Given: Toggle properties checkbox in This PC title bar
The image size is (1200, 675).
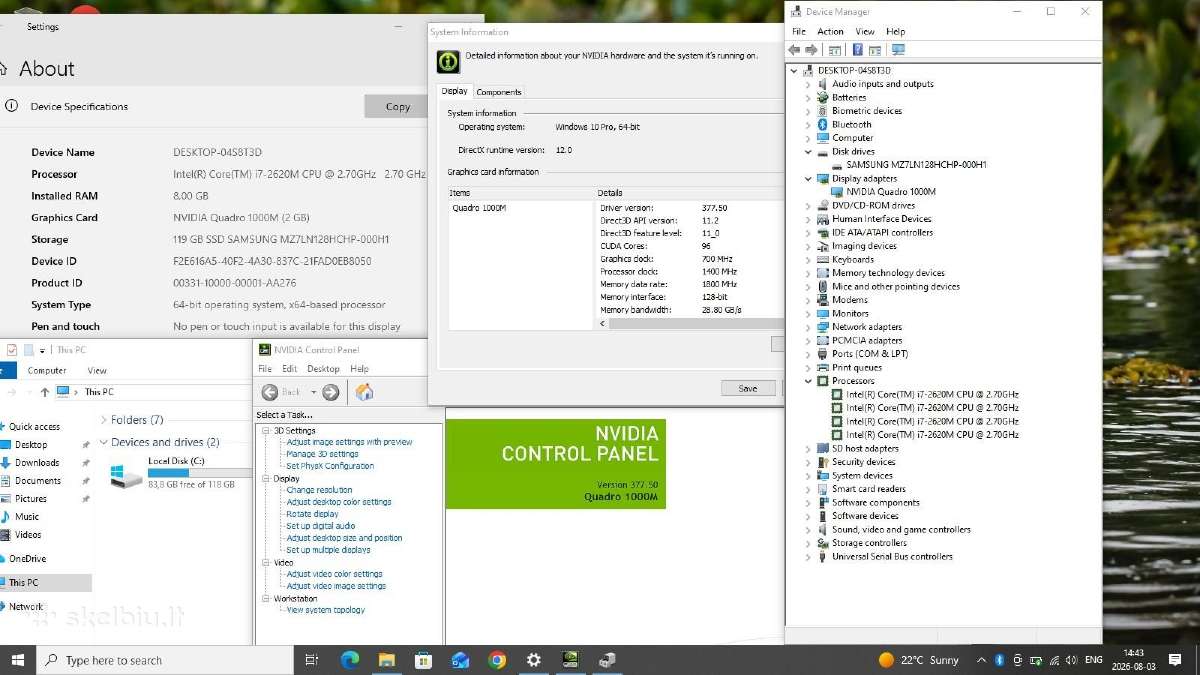Looking at the screenshot, I should click(x=12, y=350).
